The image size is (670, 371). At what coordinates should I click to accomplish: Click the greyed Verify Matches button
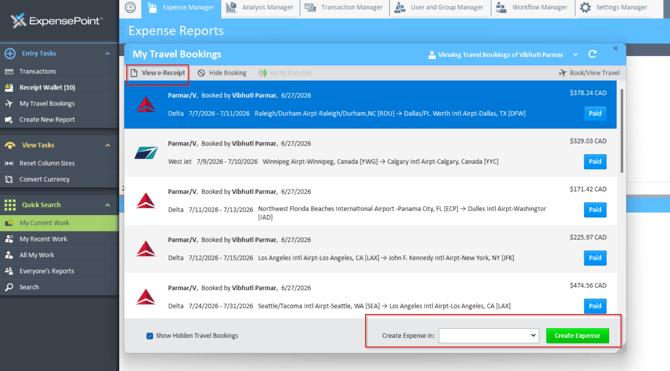[x=285, y=73]
